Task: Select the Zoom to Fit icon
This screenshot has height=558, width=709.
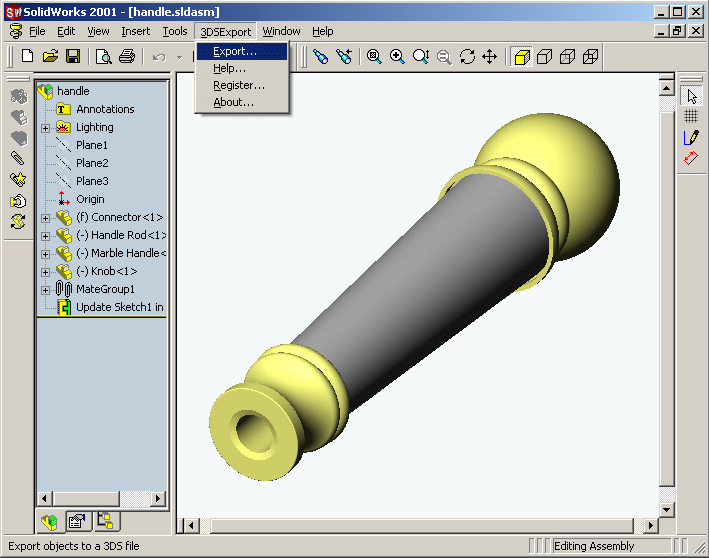Action: (374, 57)
